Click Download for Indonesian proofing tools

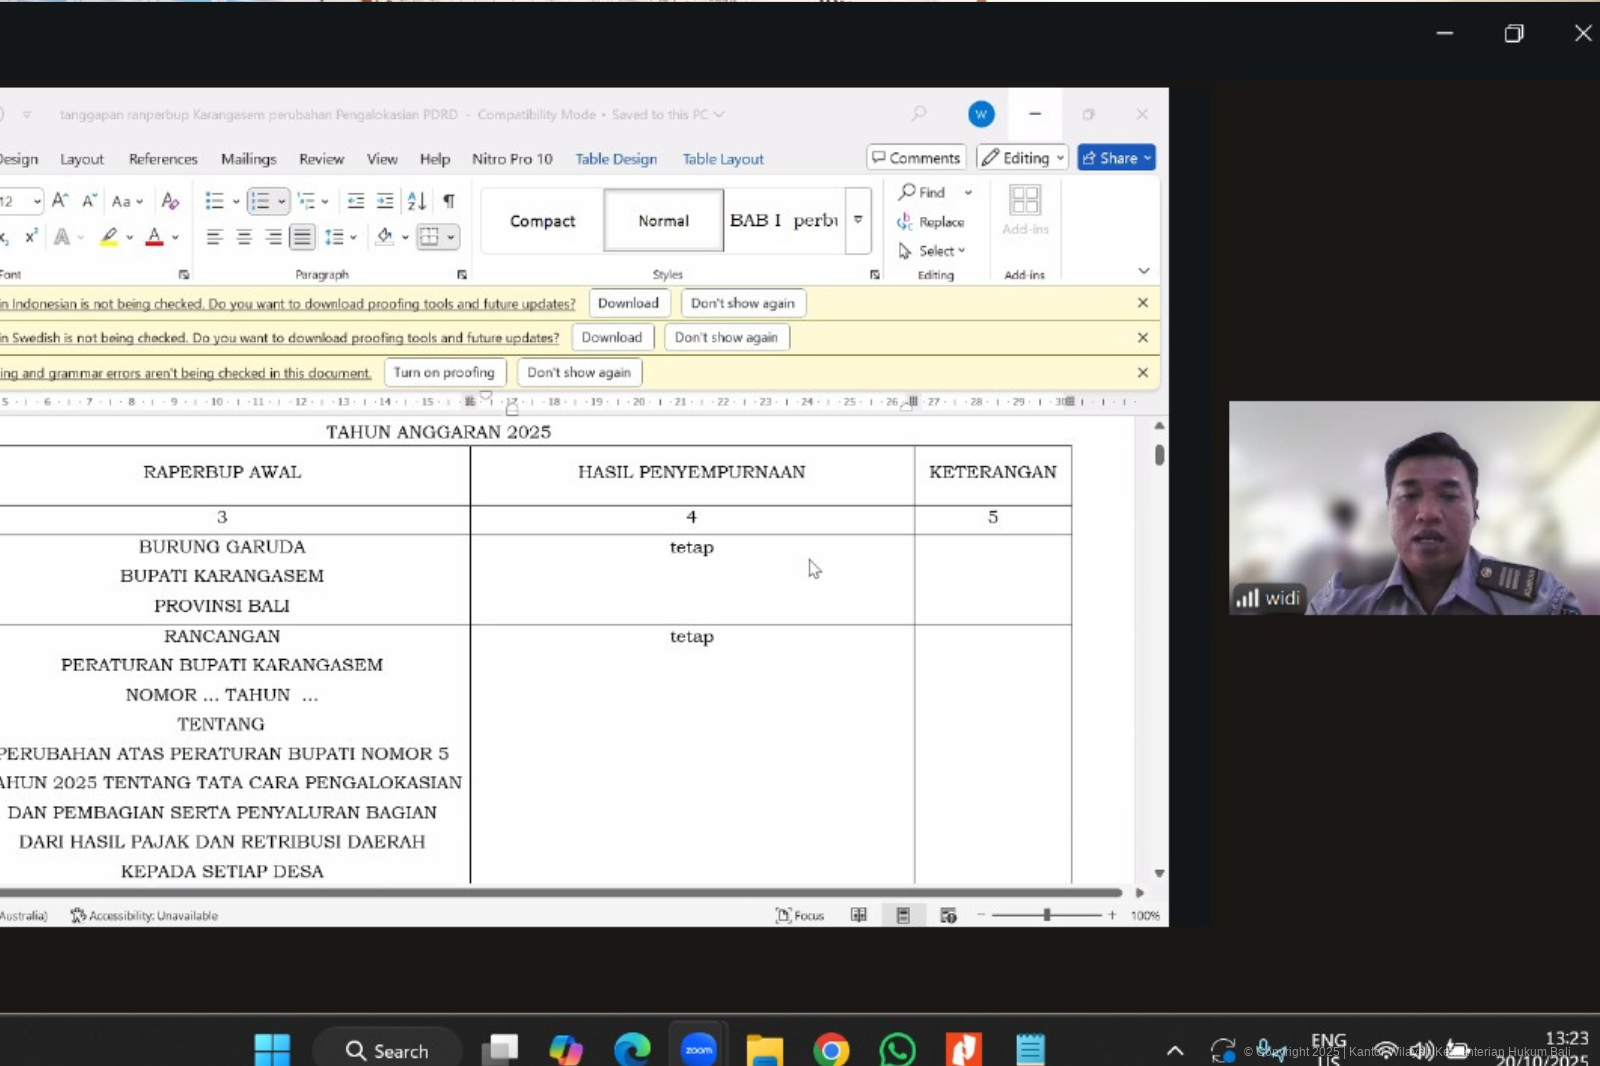click(628, 303)
